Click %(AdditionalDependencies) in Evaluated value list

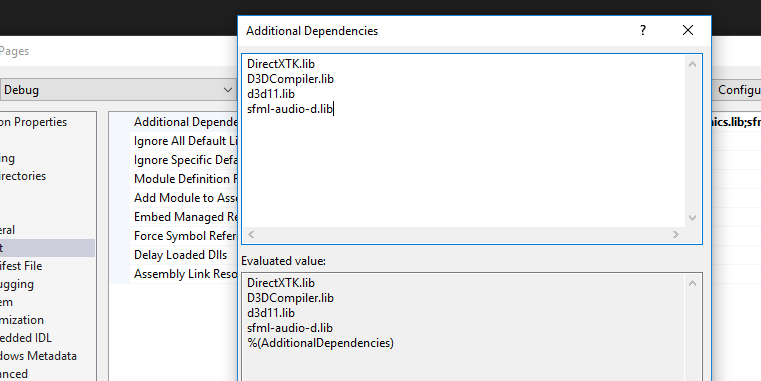point(320,343)
